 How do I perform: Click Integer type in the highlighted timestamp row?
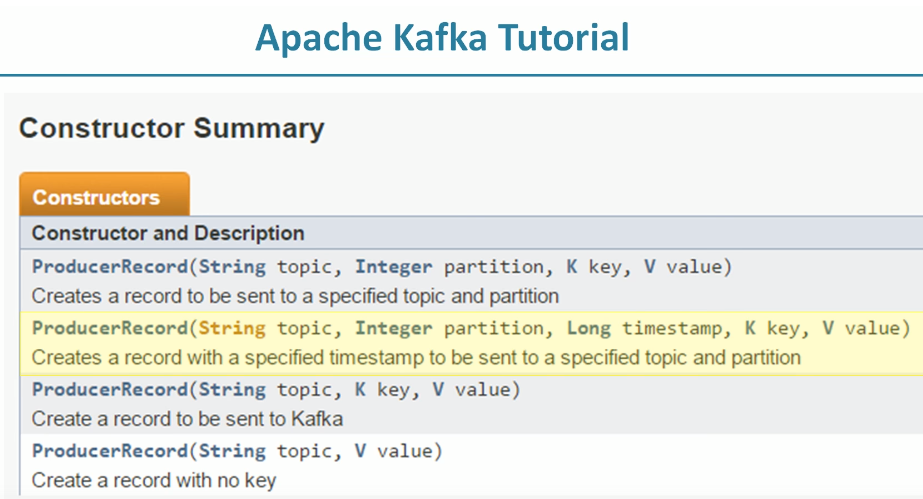coord(393,328)
